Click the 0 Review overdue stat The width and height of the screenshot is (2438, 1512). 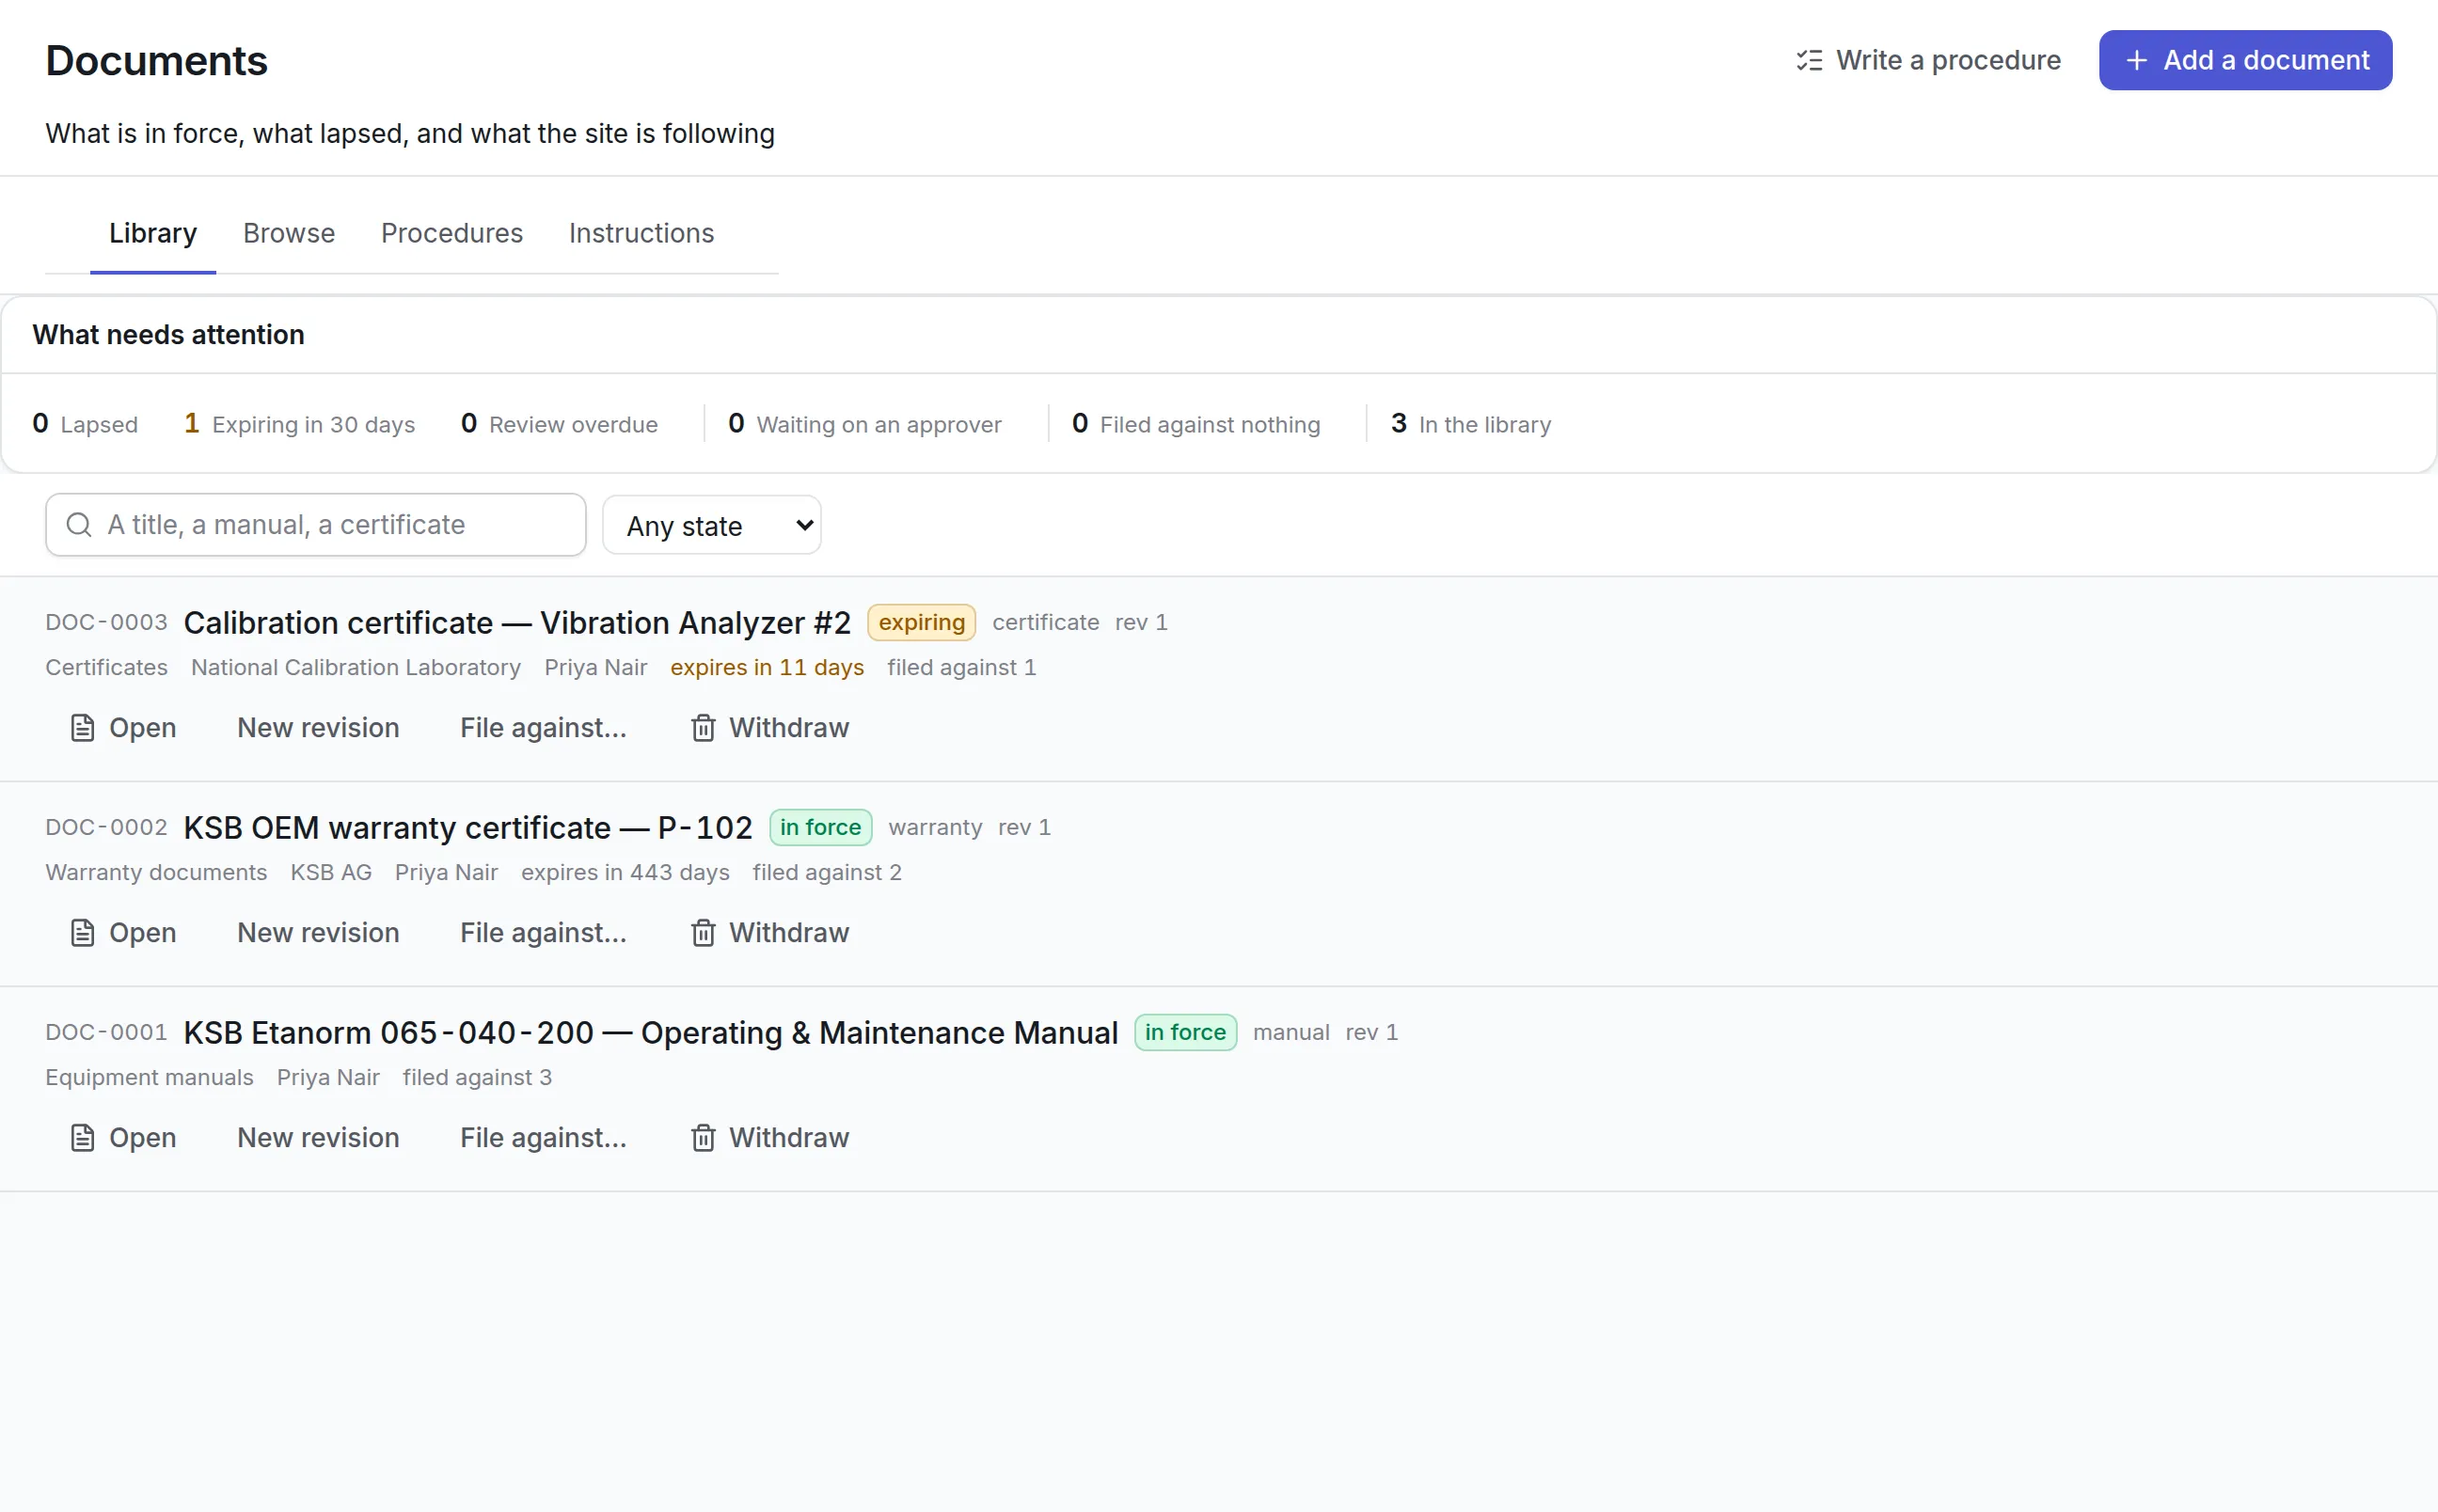pyautogui.click(x=559, y=424)
